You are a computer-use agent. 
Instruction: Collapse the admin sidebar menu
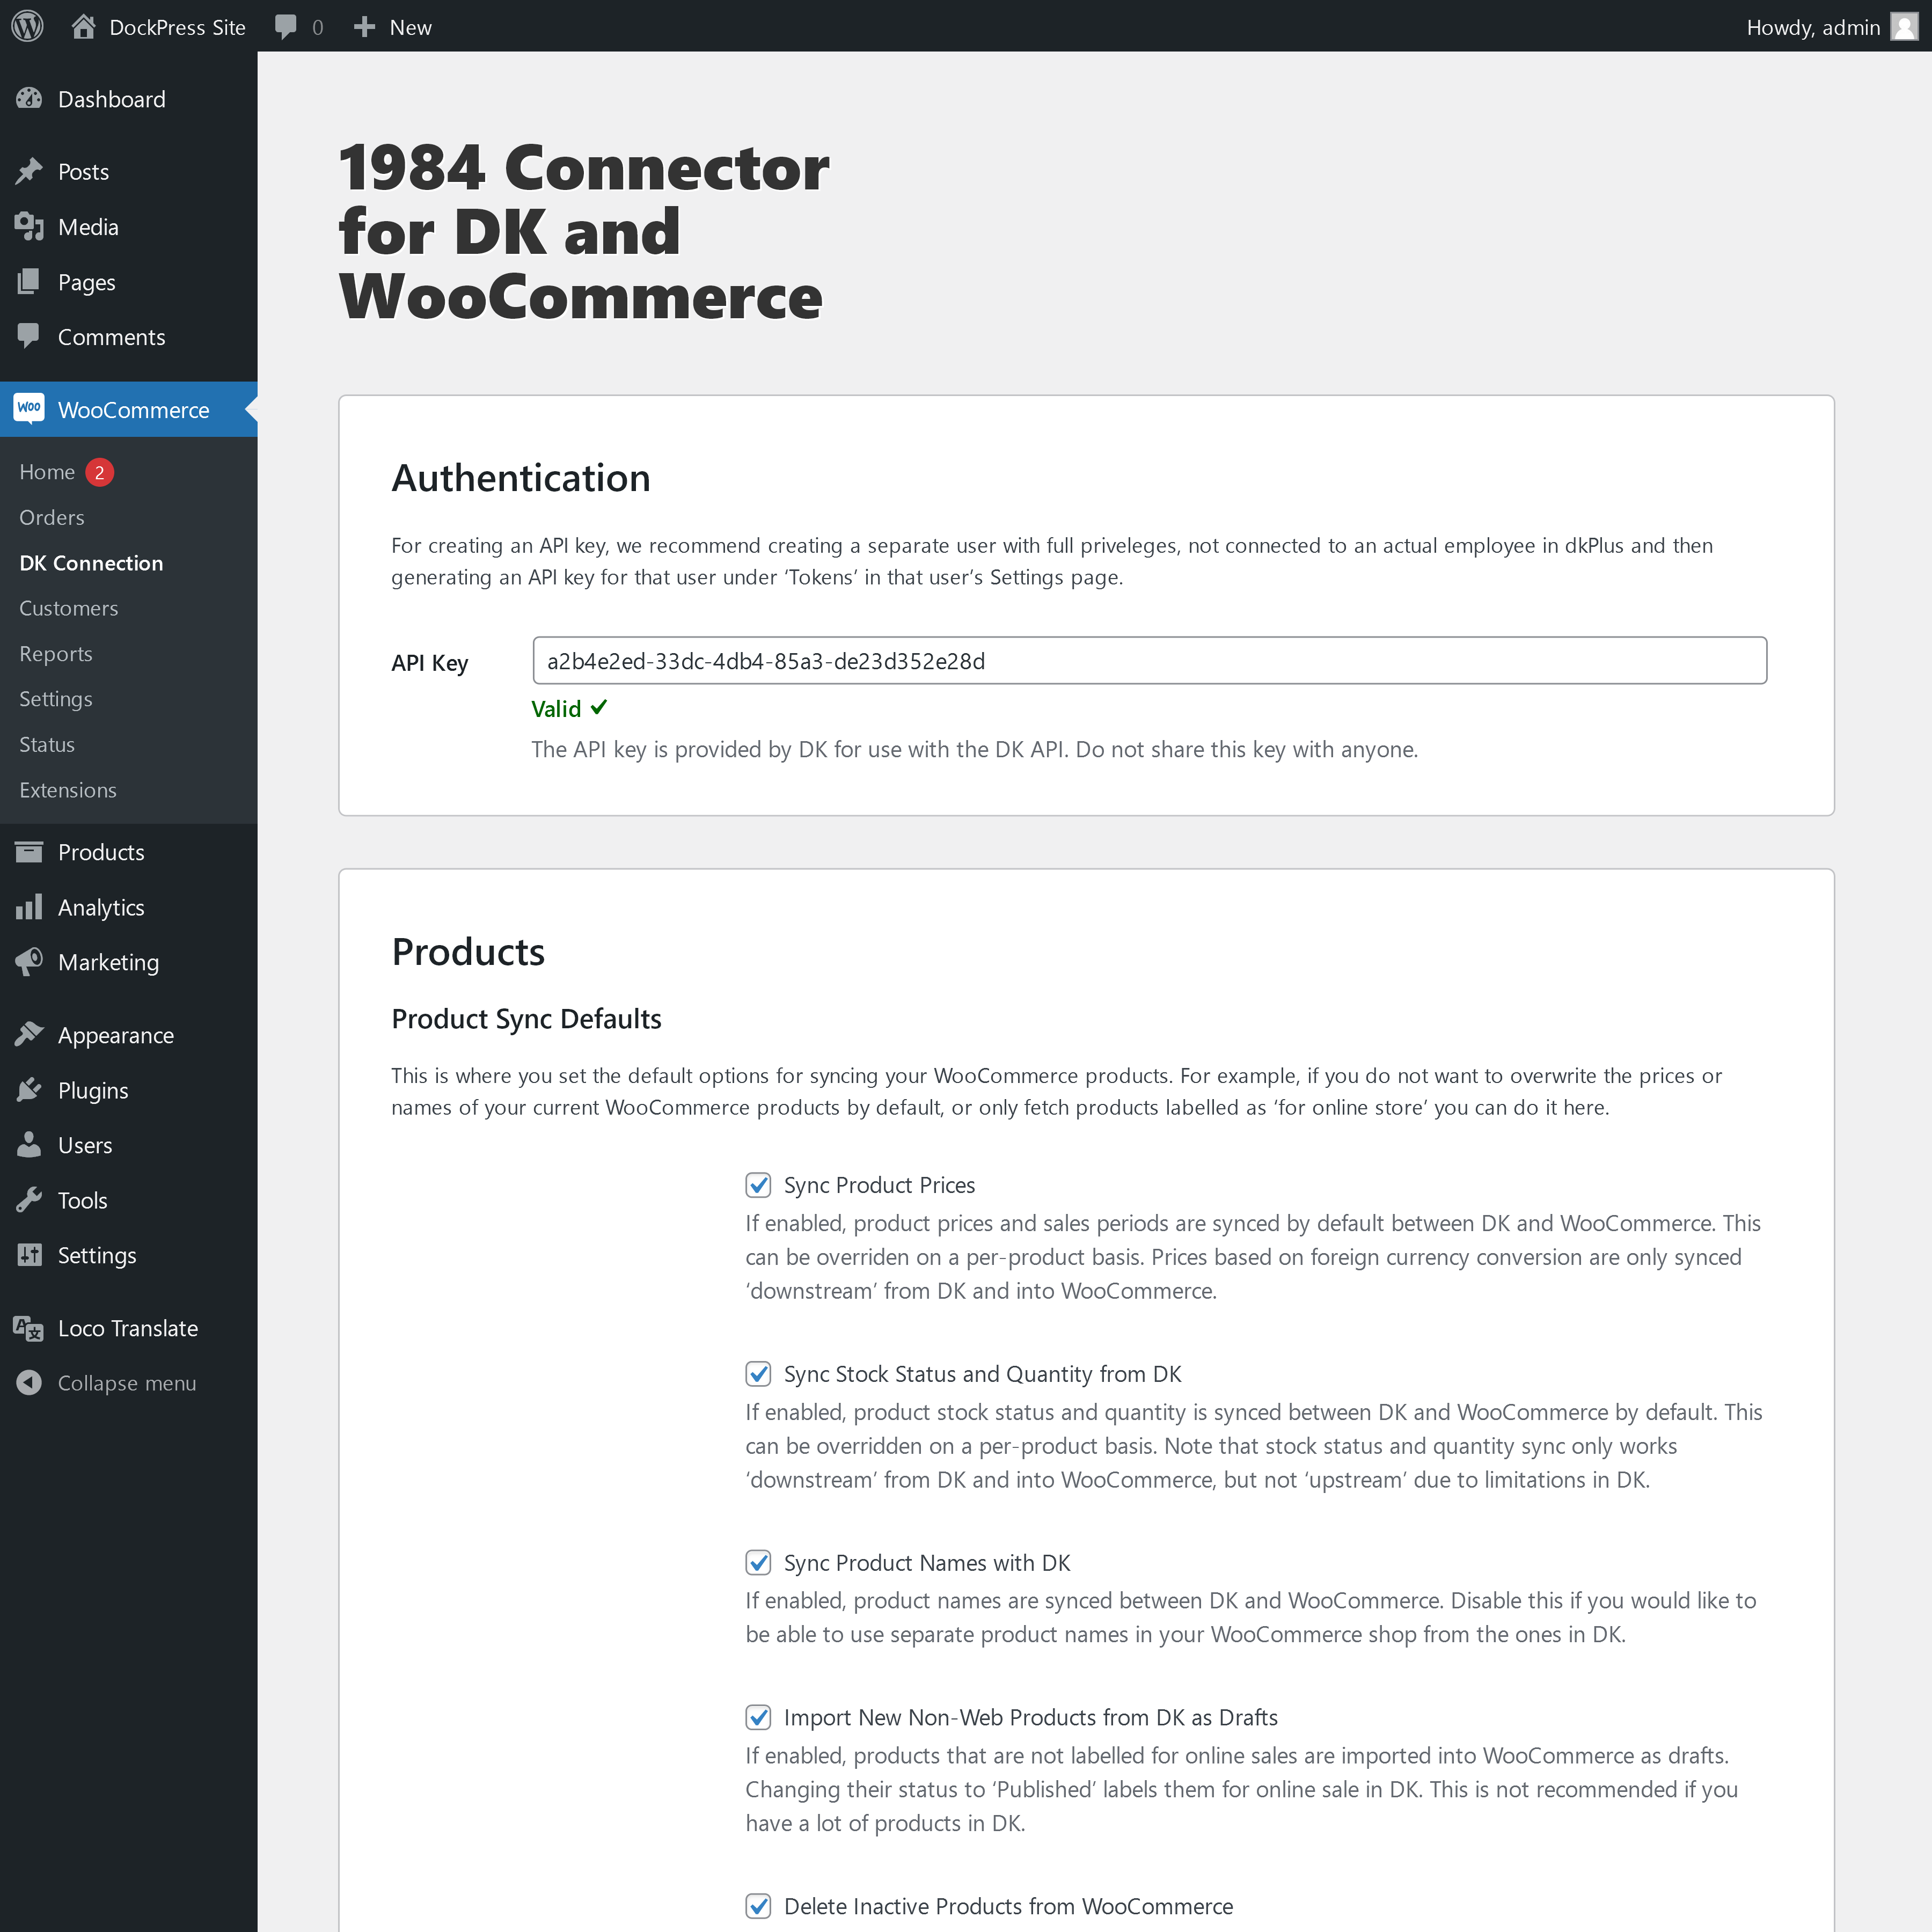(126, 1383)
